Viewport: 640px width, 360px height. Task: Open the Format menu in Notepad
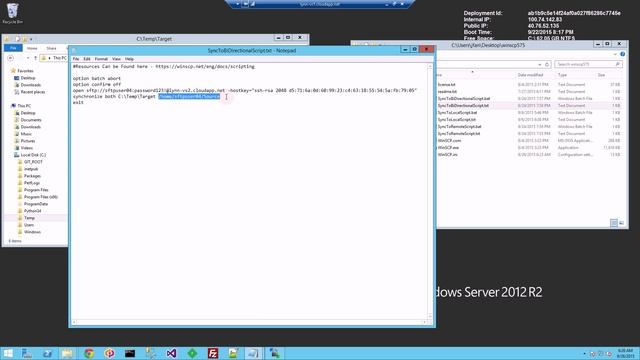101,59
